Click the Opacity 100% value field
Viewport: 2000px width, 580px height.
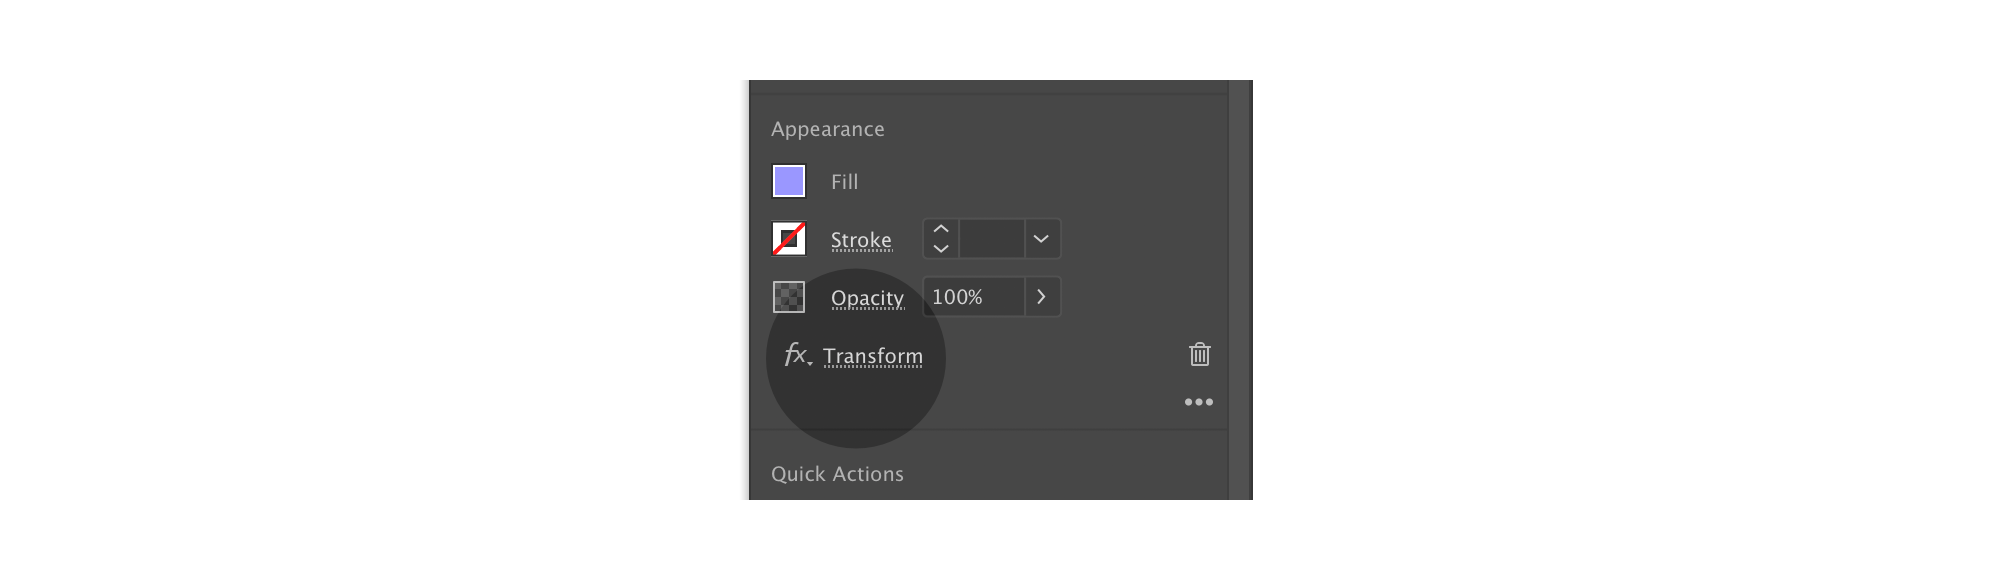[x=973, y=297]
